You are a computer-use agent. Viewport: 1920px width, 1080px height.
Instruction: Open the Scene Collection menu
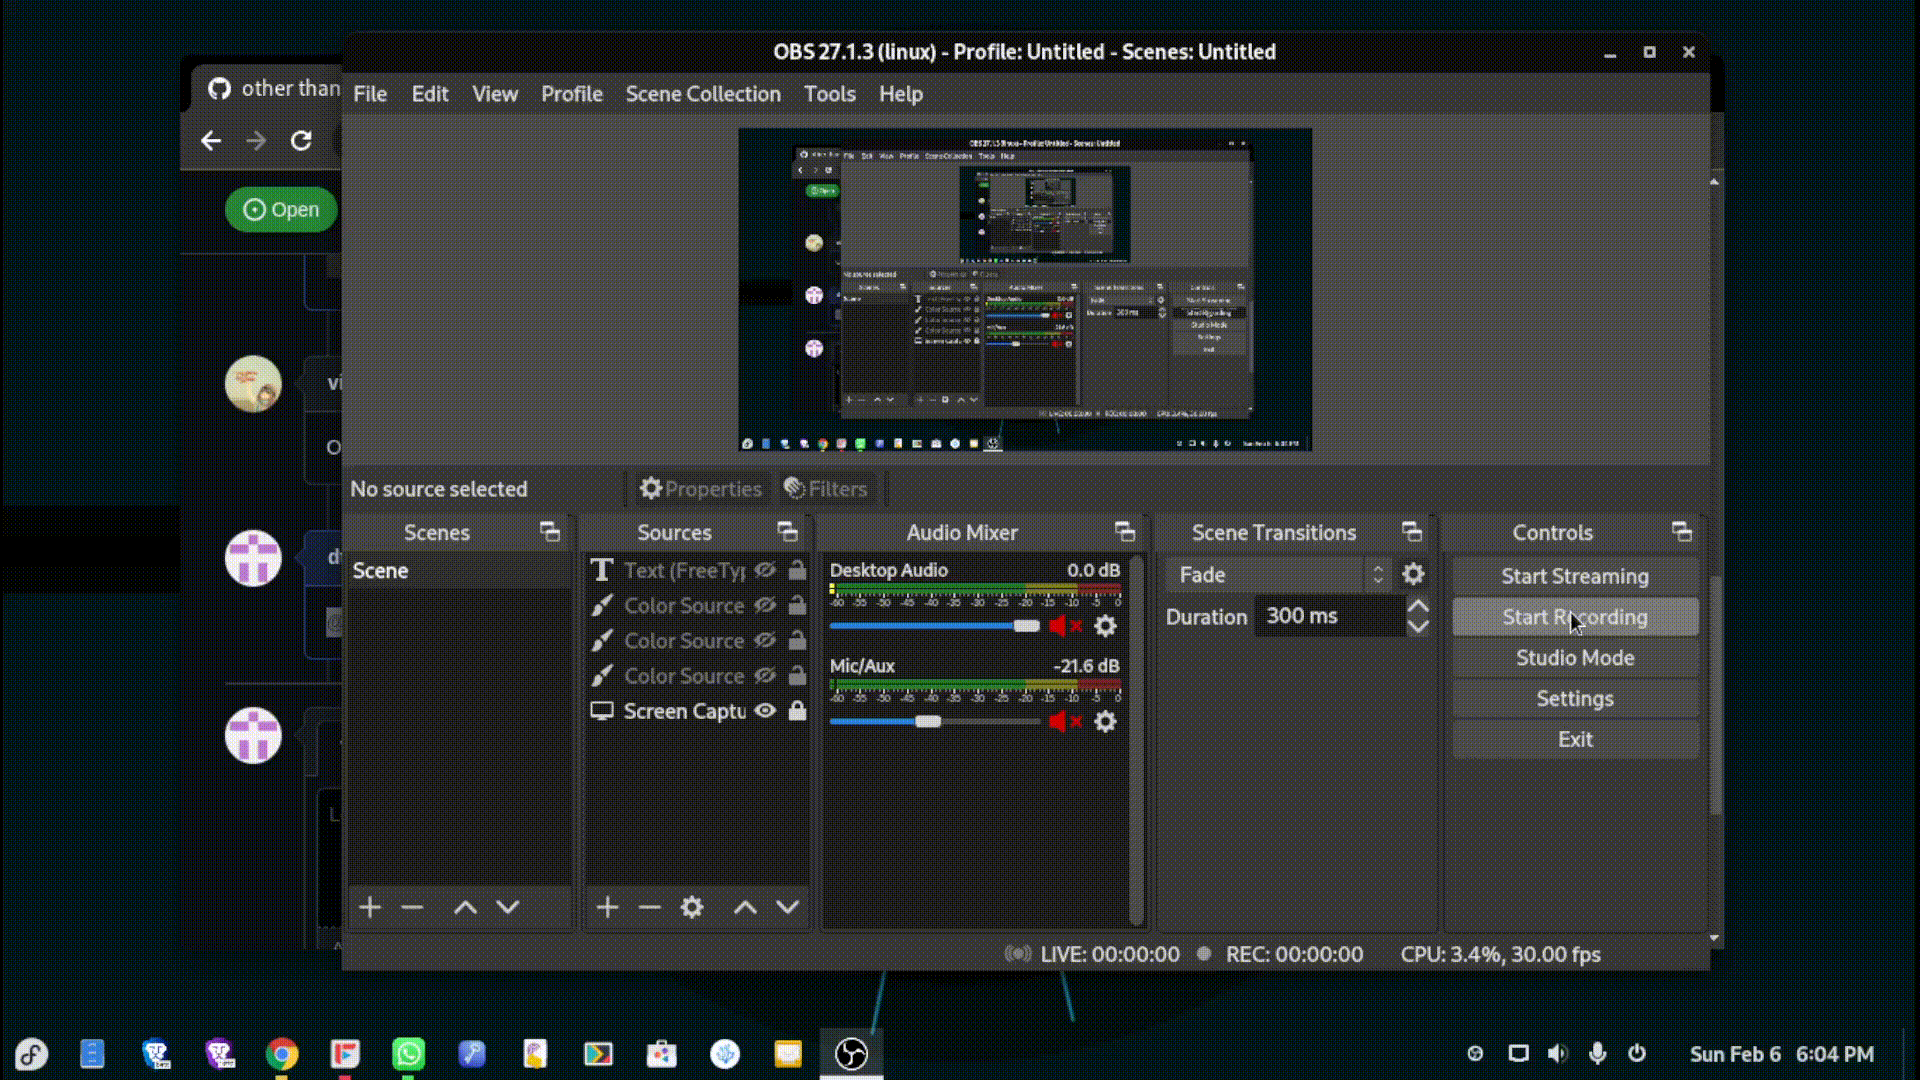point(702,94)
